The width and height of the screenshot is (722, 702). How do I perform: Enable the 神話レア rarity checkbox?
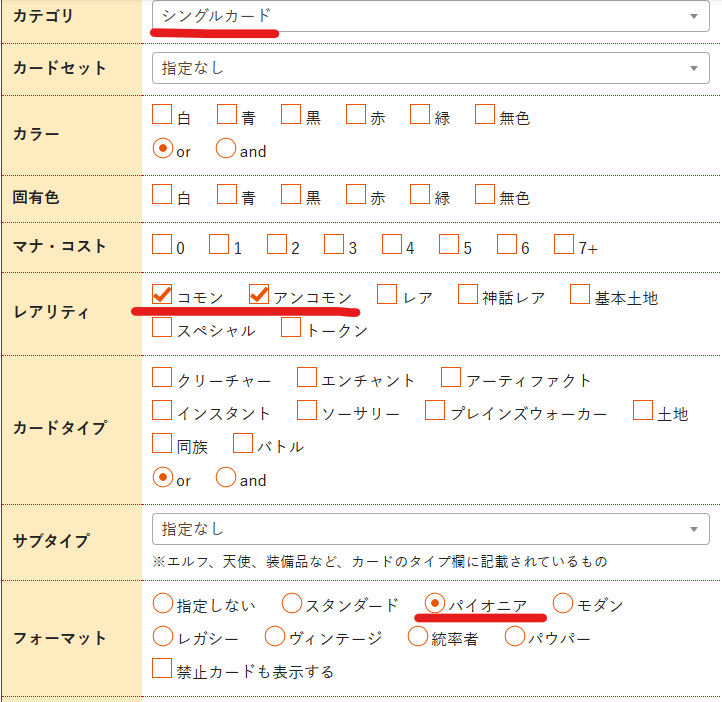(468, 295)
